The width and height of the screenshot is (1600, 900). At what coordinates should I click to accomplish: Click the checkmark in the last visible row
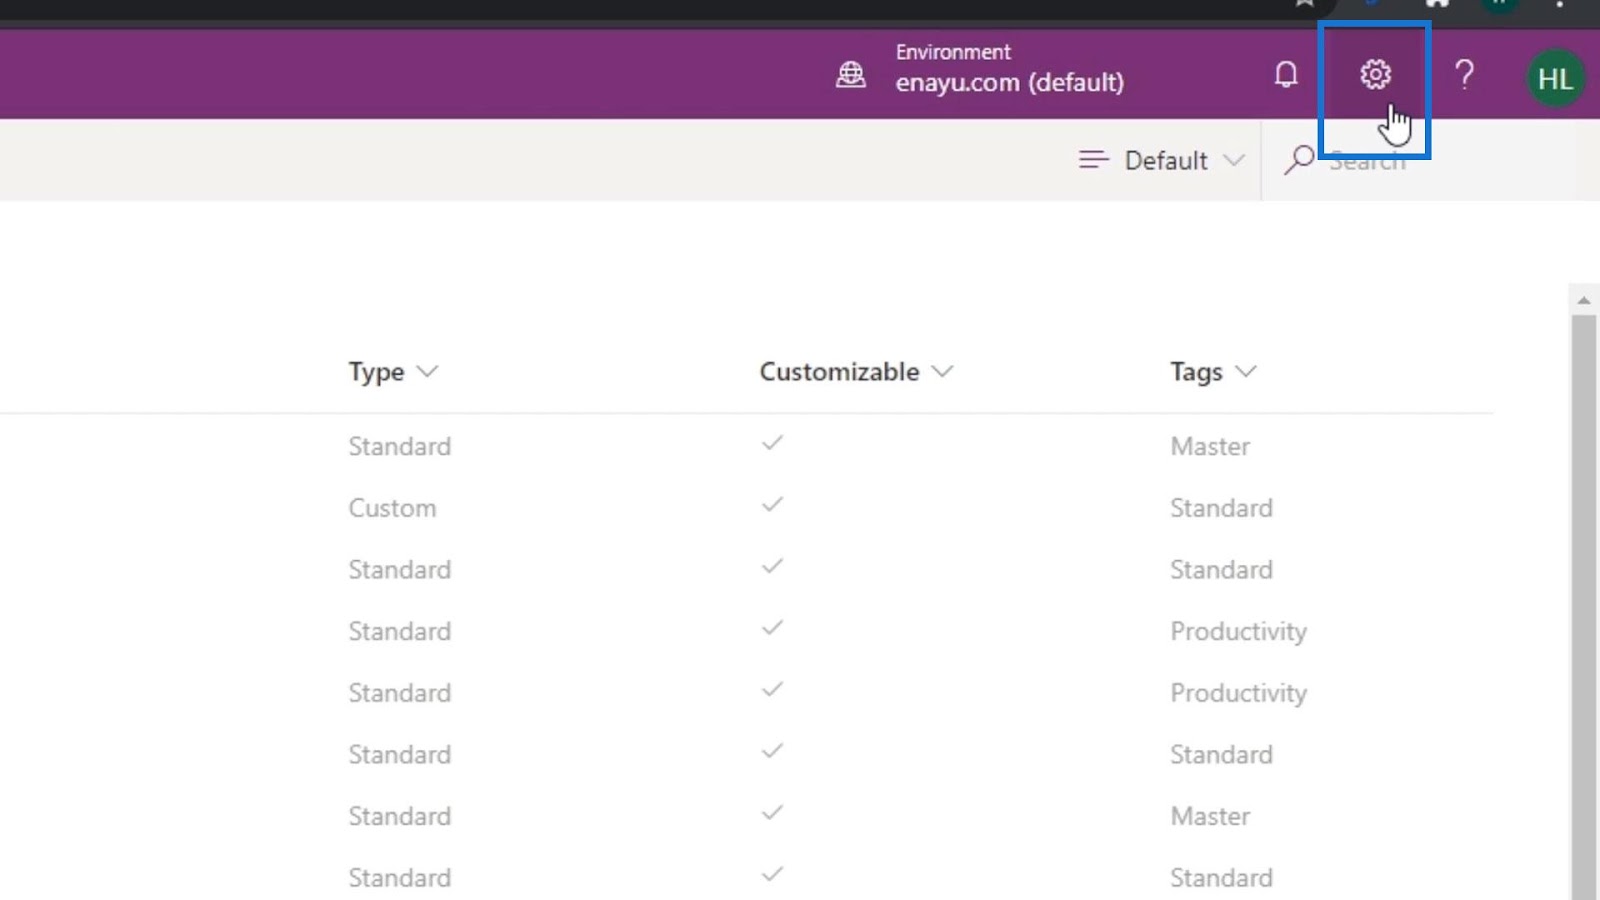point(772,875)
